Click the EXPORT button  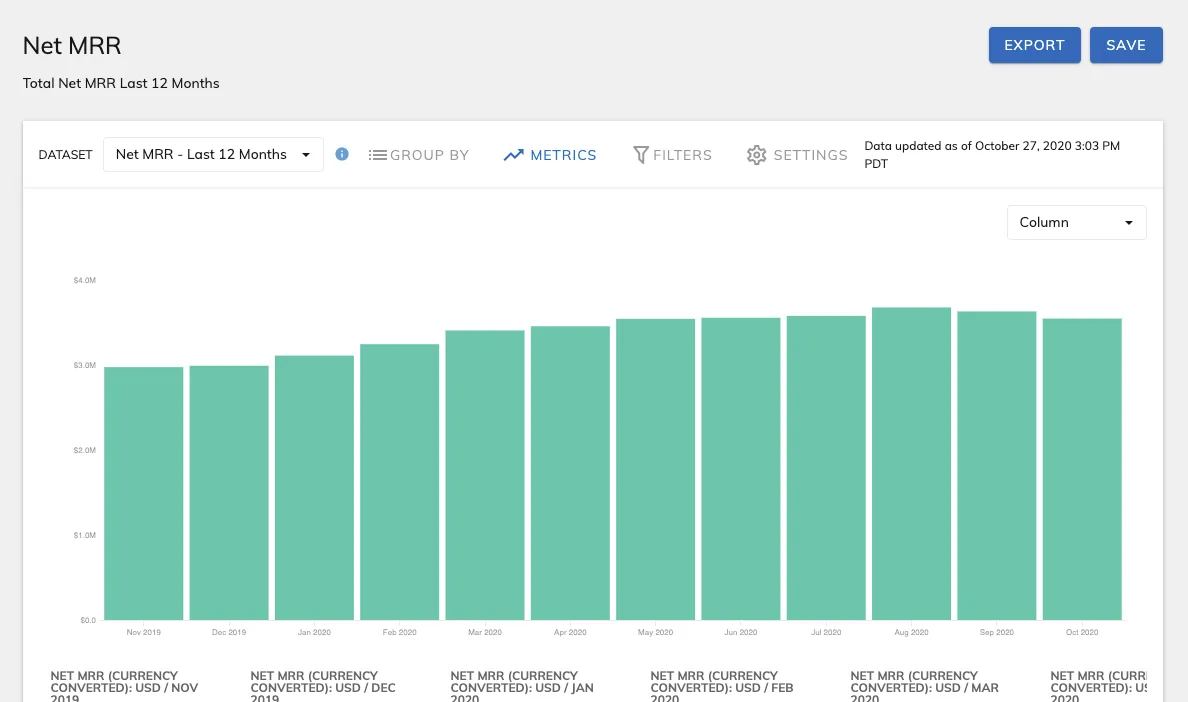[1034, 45]
